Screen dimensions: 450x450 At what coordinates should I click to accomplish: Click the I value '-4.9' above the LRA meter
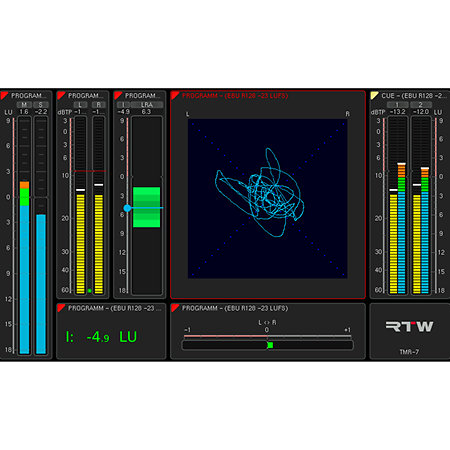point(124,112)
